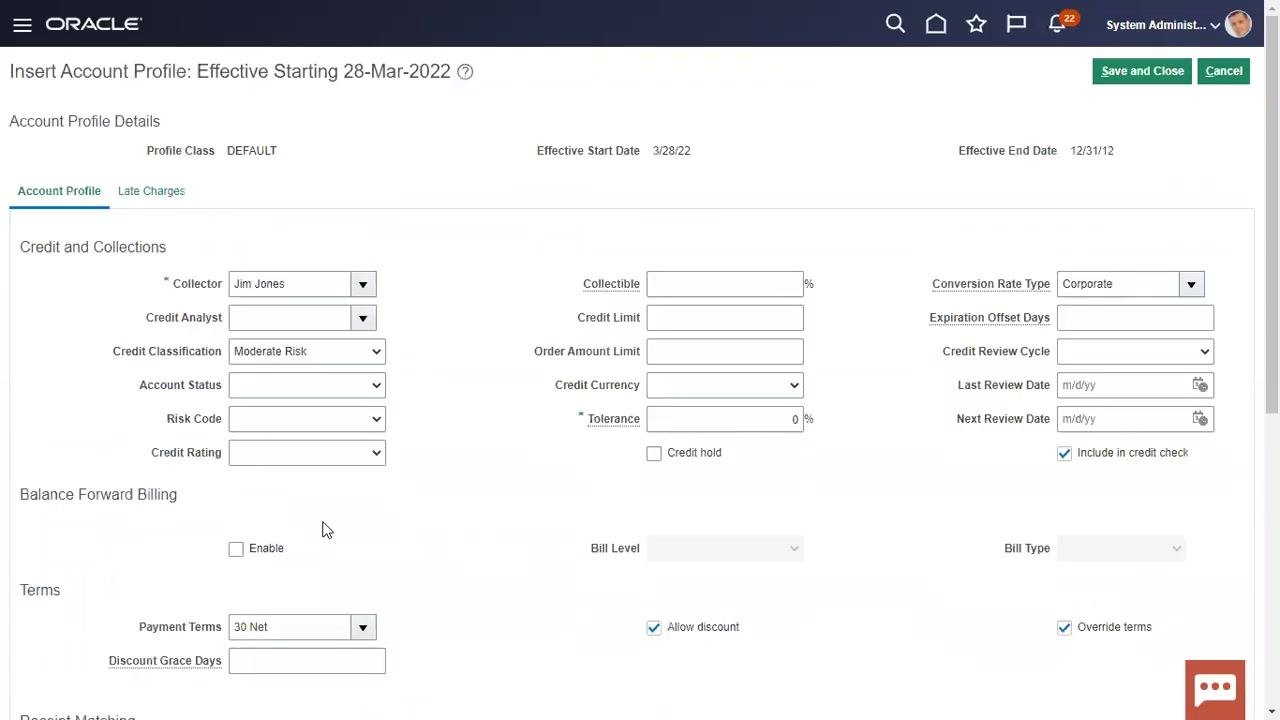Viewport: 1280px width, 720px height.
Task: Toggle the Credit hold checkbox
Action: coord(654,453)
